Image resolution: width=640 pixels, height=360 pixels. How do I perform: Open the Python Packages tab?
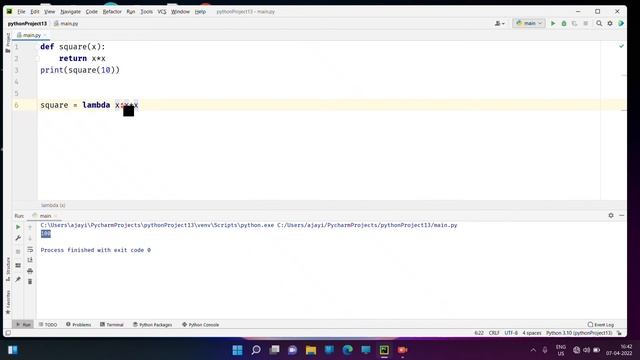point(152,324)
